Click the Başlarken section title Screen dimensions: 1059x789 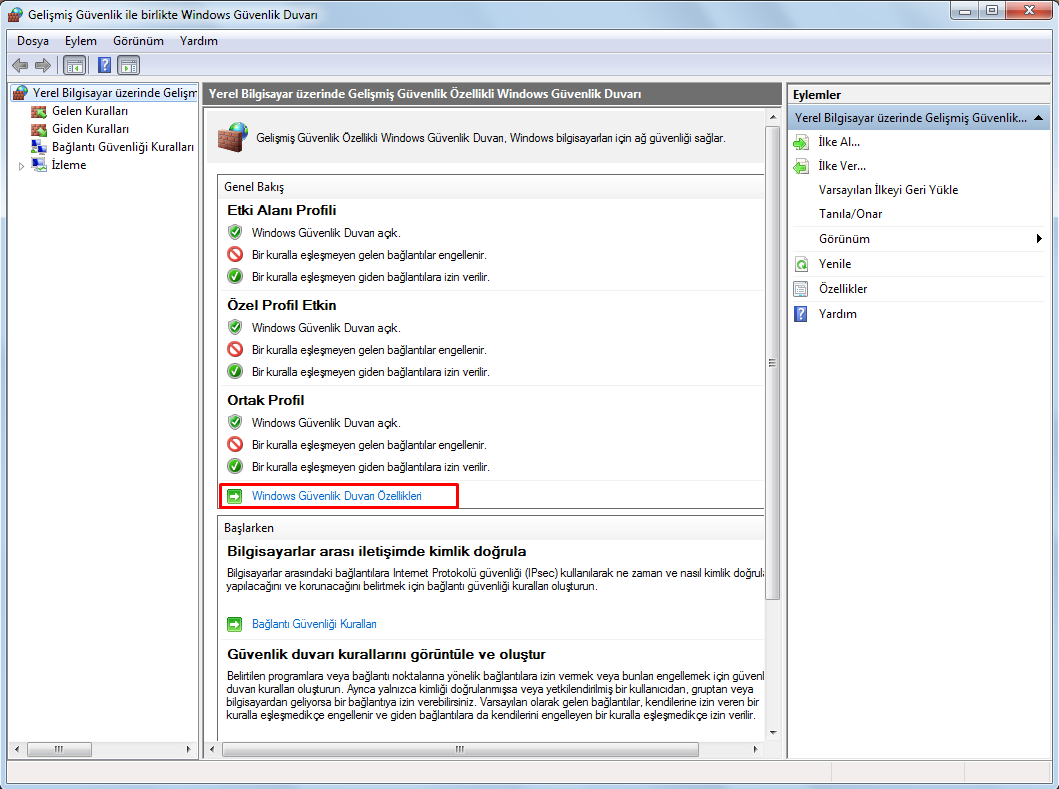pyautogui.click(x=249, y=528)
